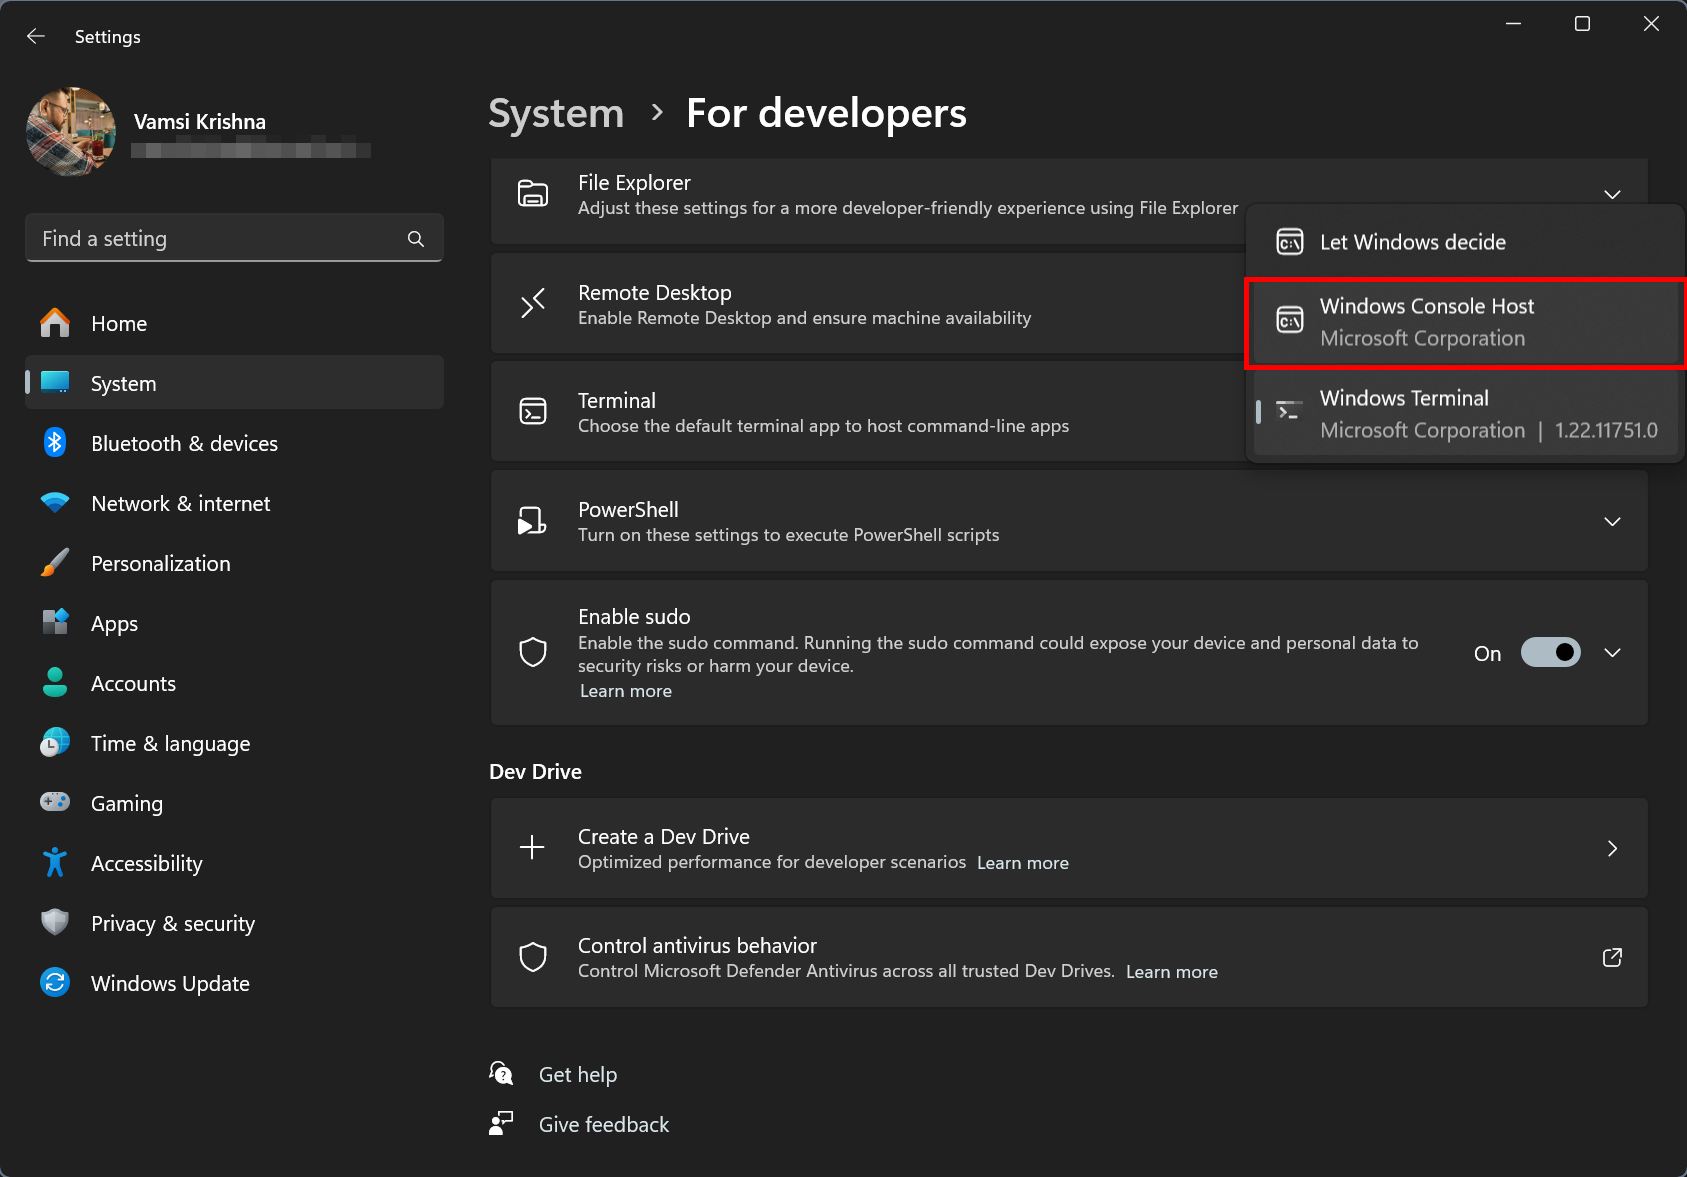
Task: Click the Remote Desktop title text
Action: pos(655,292)
